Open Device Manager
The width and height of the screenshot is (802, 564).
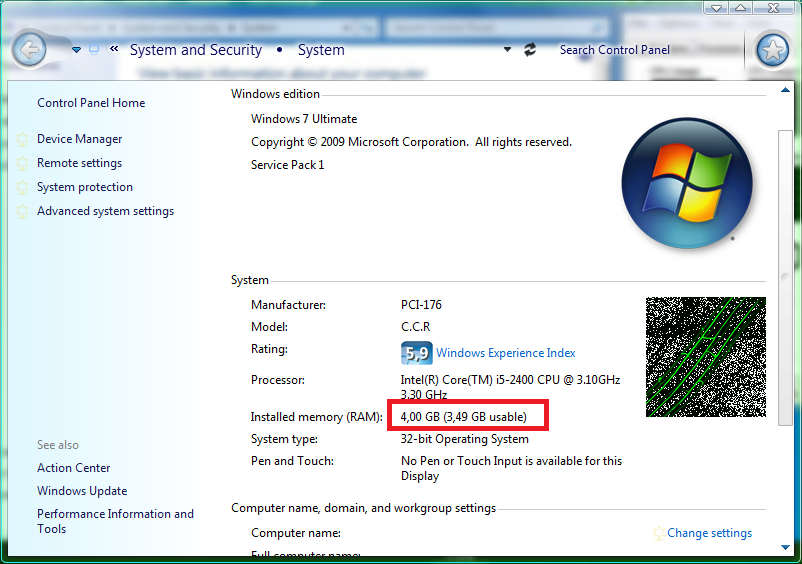click(x=79, y=139)
